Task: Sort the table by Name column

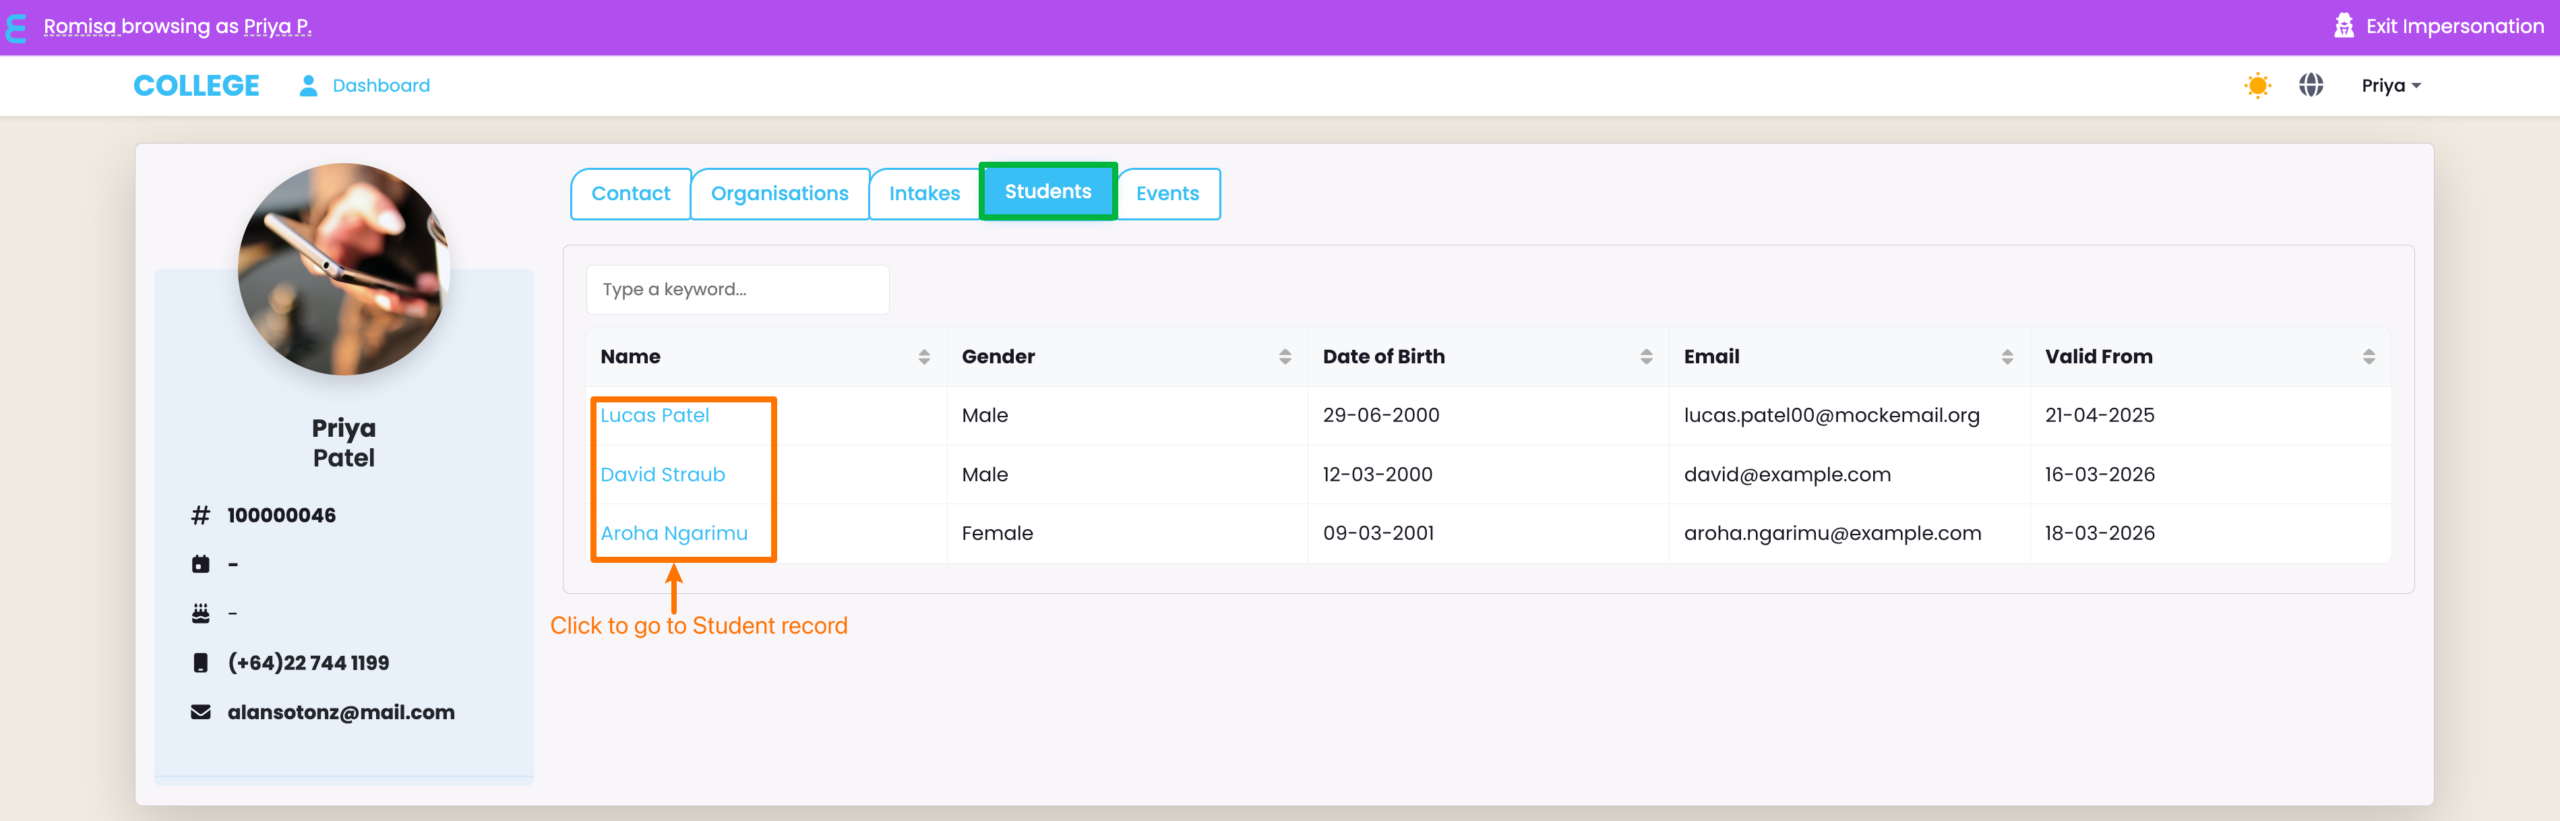Action: (x=923, y=357)
